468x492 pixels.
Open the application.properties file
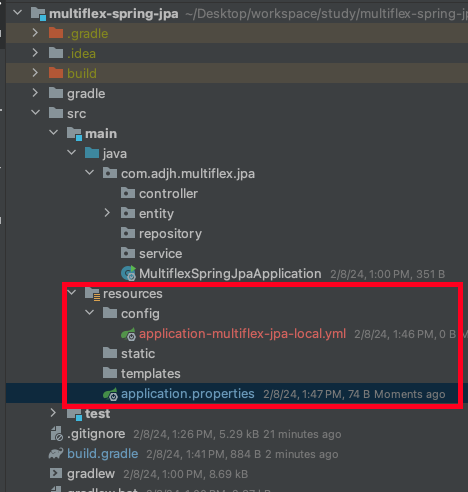coord(188,394)
